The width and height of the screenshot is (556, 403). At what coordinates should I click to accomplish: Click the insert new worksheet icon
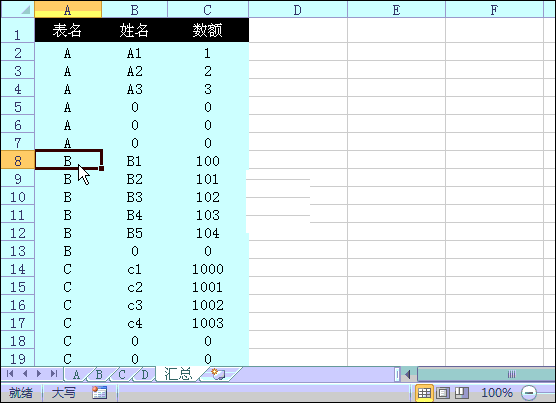click(x=218, y=374)
